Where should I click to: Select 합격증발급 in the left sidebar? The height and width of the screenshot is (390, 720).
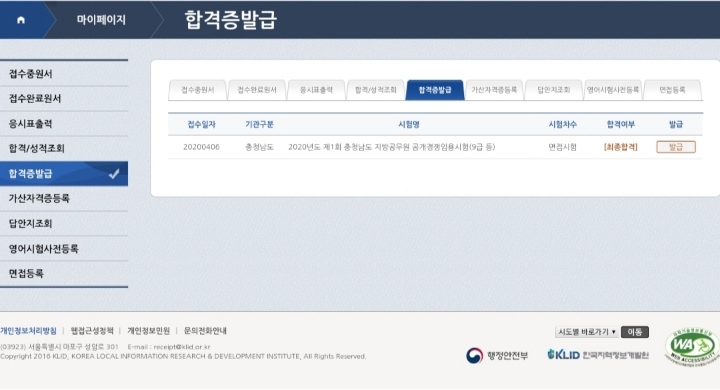coord(64,174)
